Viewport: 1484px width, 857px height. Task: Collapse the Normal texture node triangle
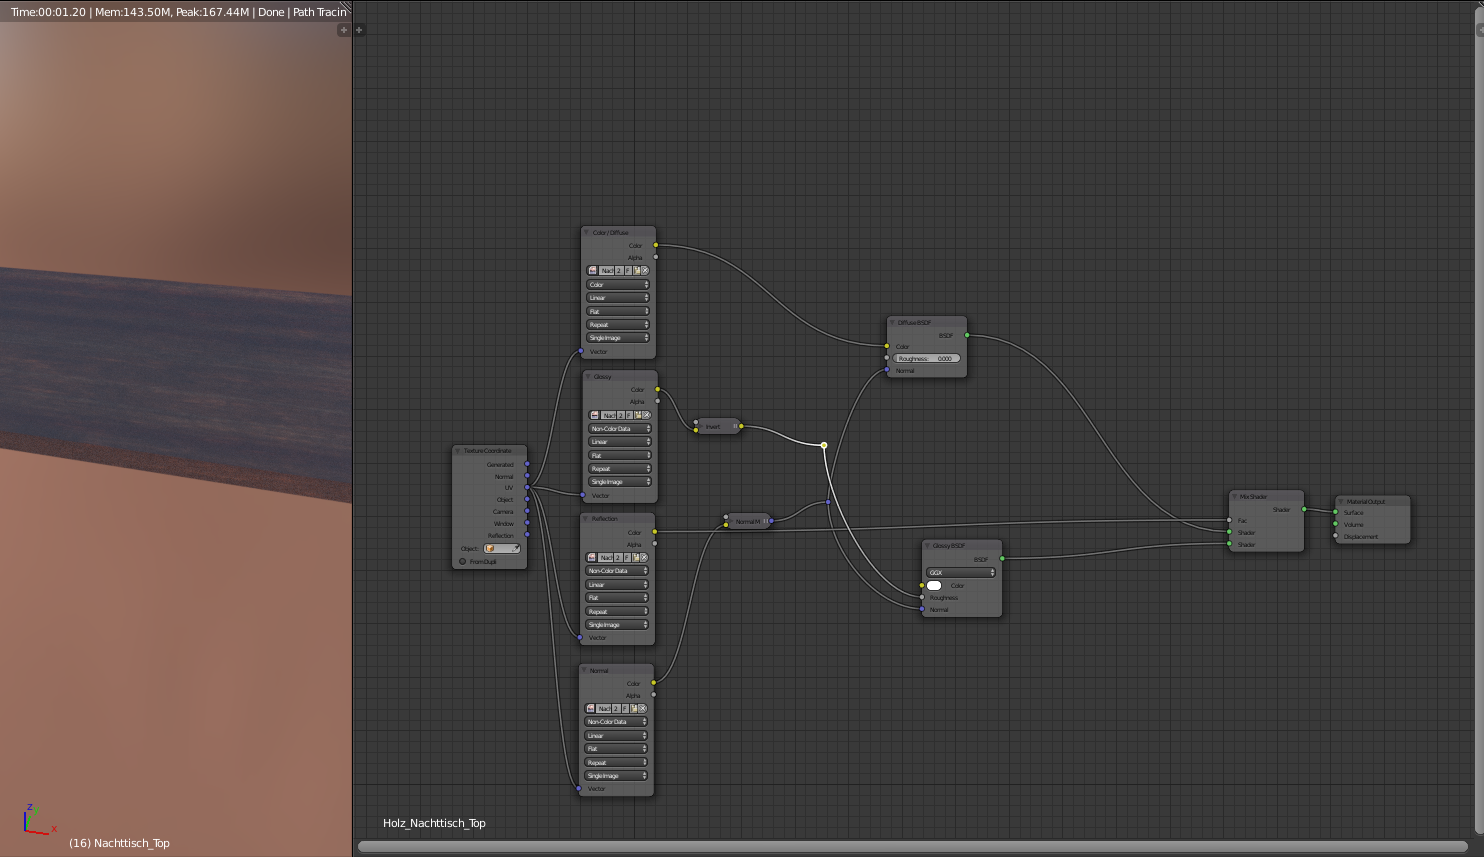pos(585,670)
